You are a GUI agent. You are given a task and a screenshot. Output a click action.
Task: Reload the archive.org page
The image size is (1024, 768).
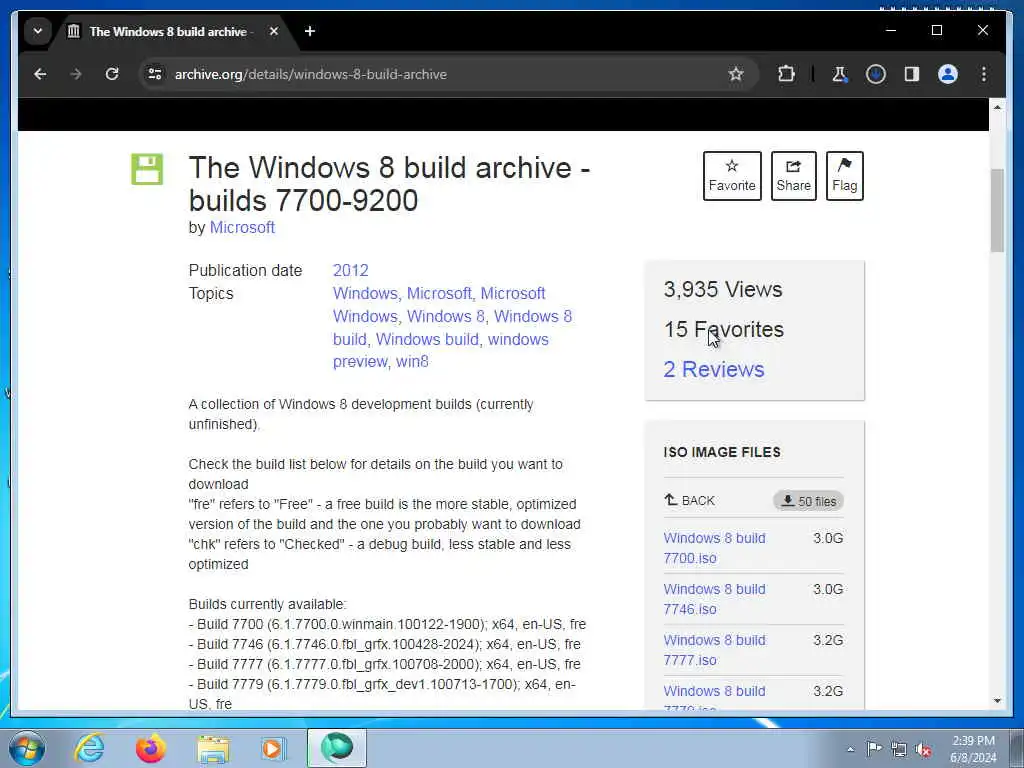[112, 74]
